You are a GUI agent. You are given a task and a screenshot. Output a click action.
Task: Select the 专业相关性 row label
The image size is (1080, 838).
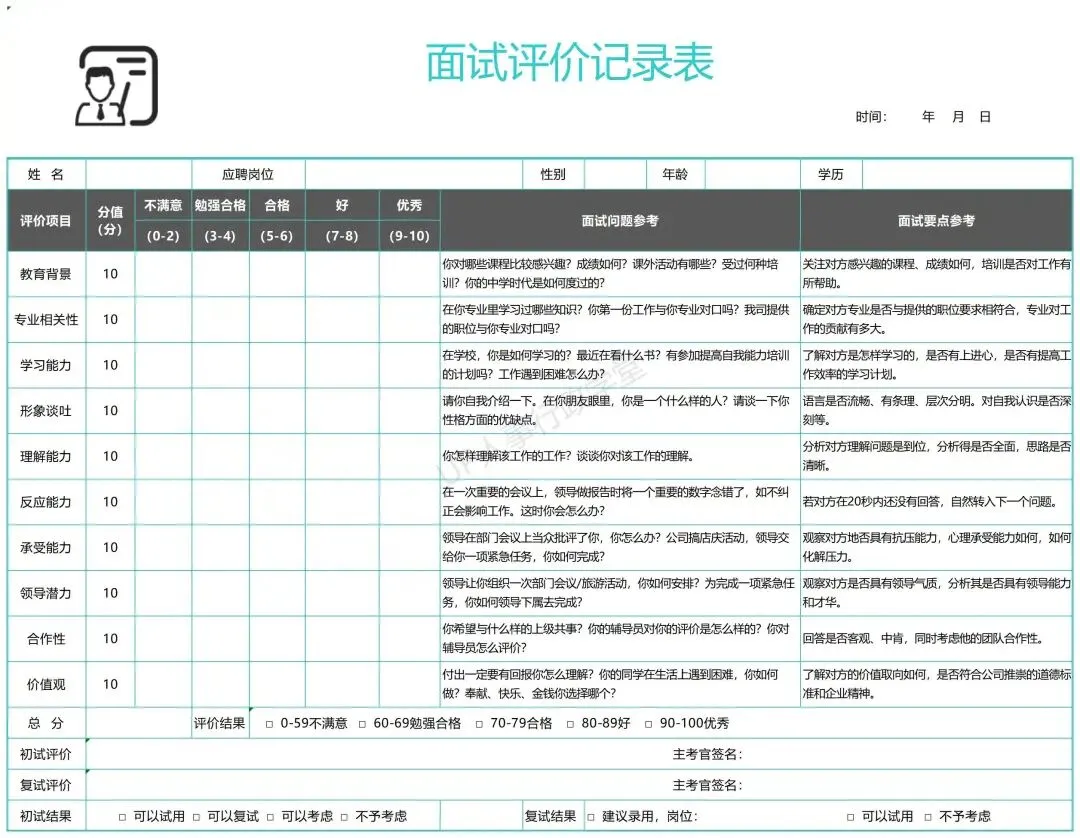click(46, 320)
